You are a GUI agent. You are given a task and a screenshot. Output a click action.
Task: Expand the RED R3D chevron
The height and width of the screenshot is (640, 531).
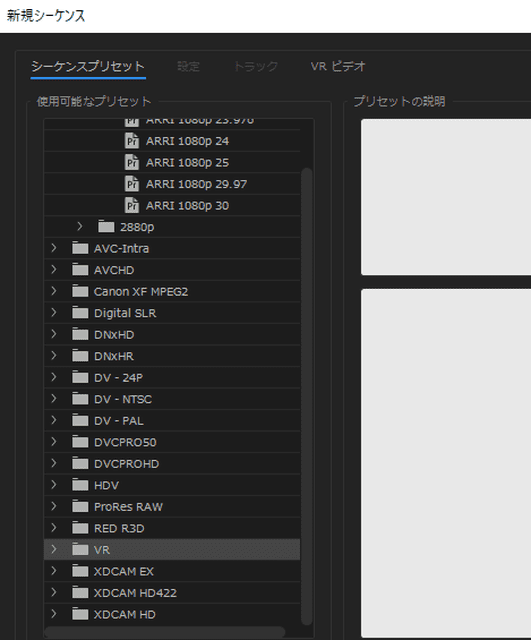coord(54,528)
